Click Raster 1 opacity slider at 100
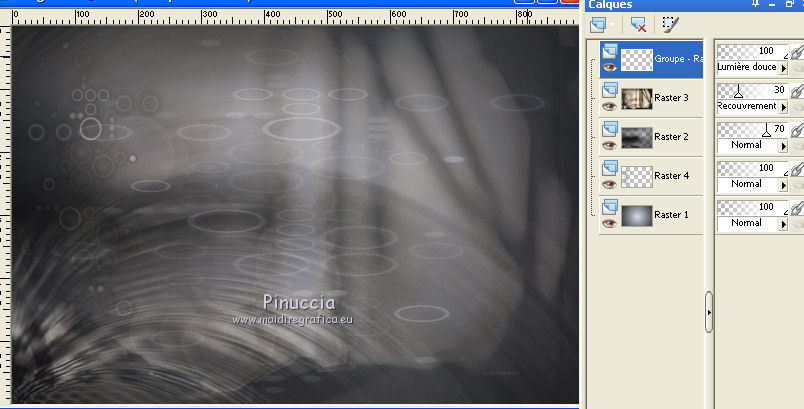This screenshot has width=804, height=409. coord(752,207)
